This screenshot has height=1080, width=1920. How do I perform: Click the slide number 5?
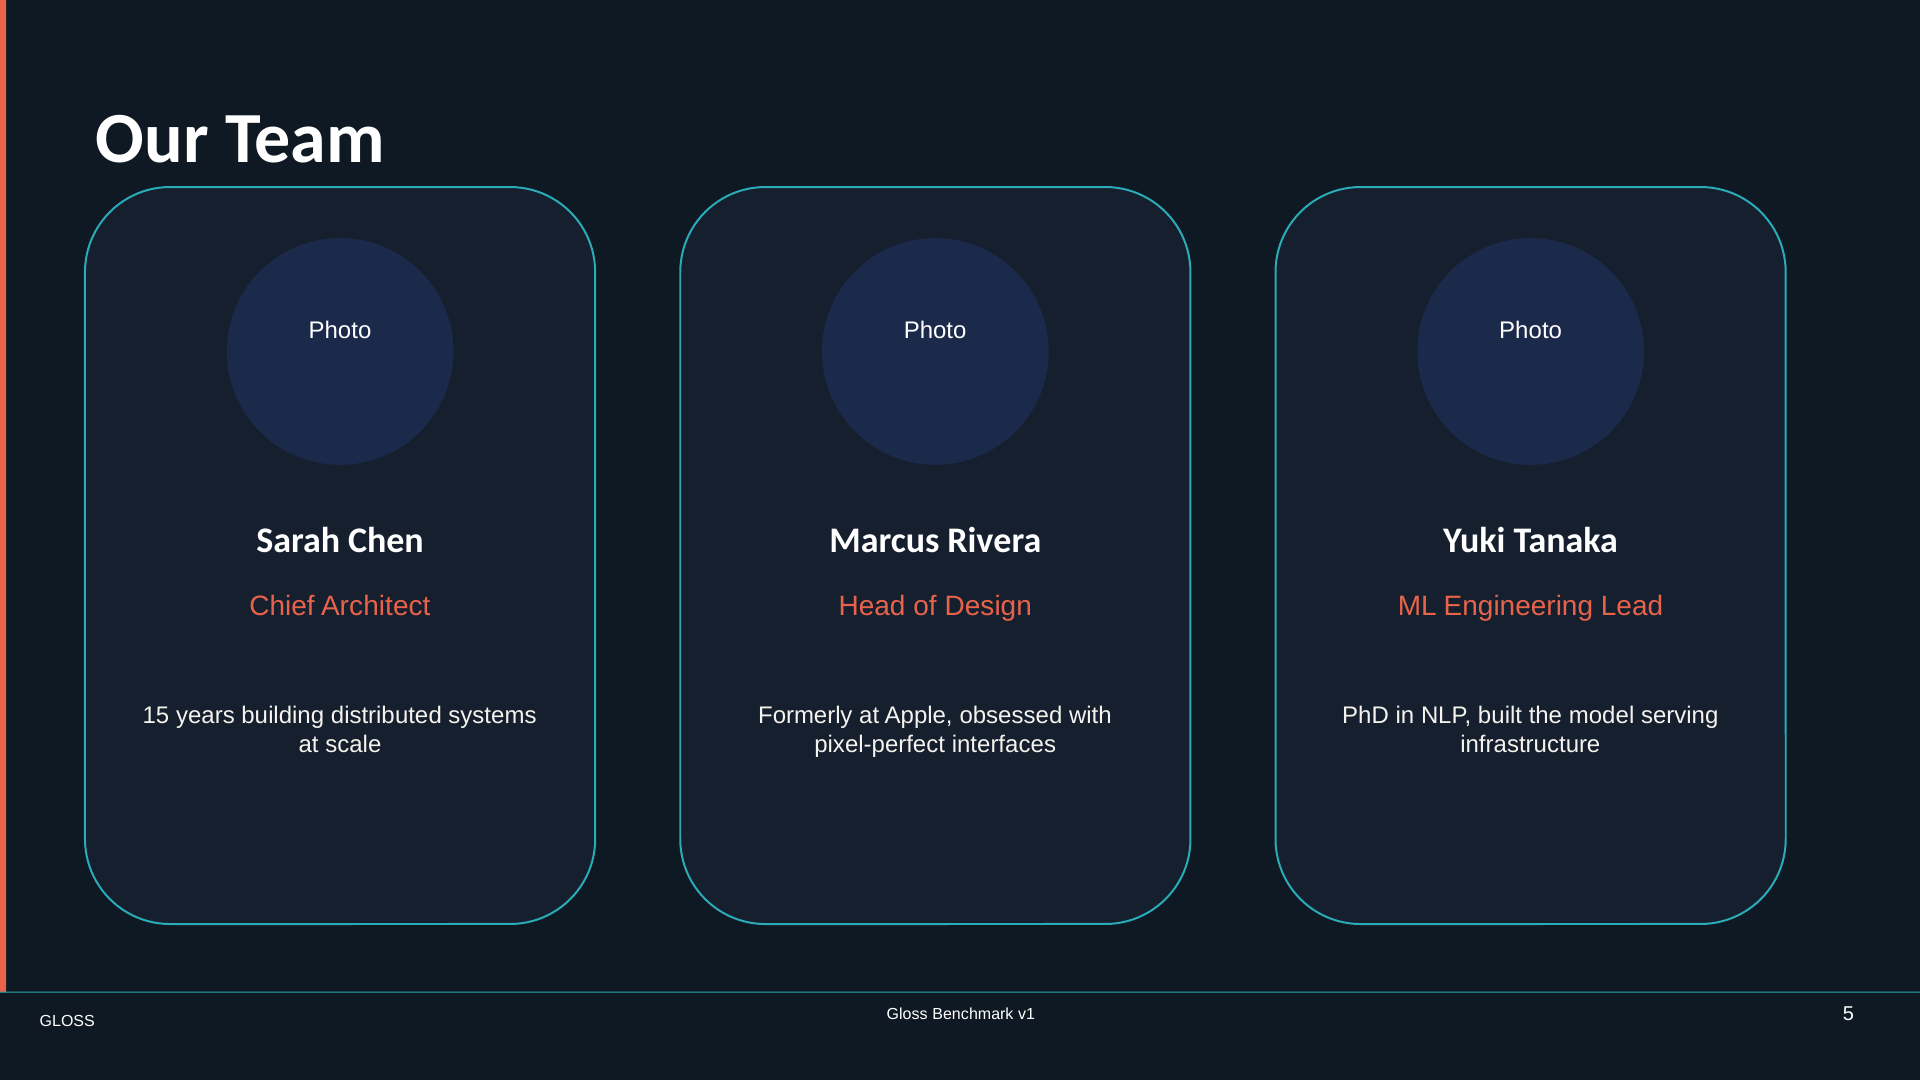click(1848, 1014)
